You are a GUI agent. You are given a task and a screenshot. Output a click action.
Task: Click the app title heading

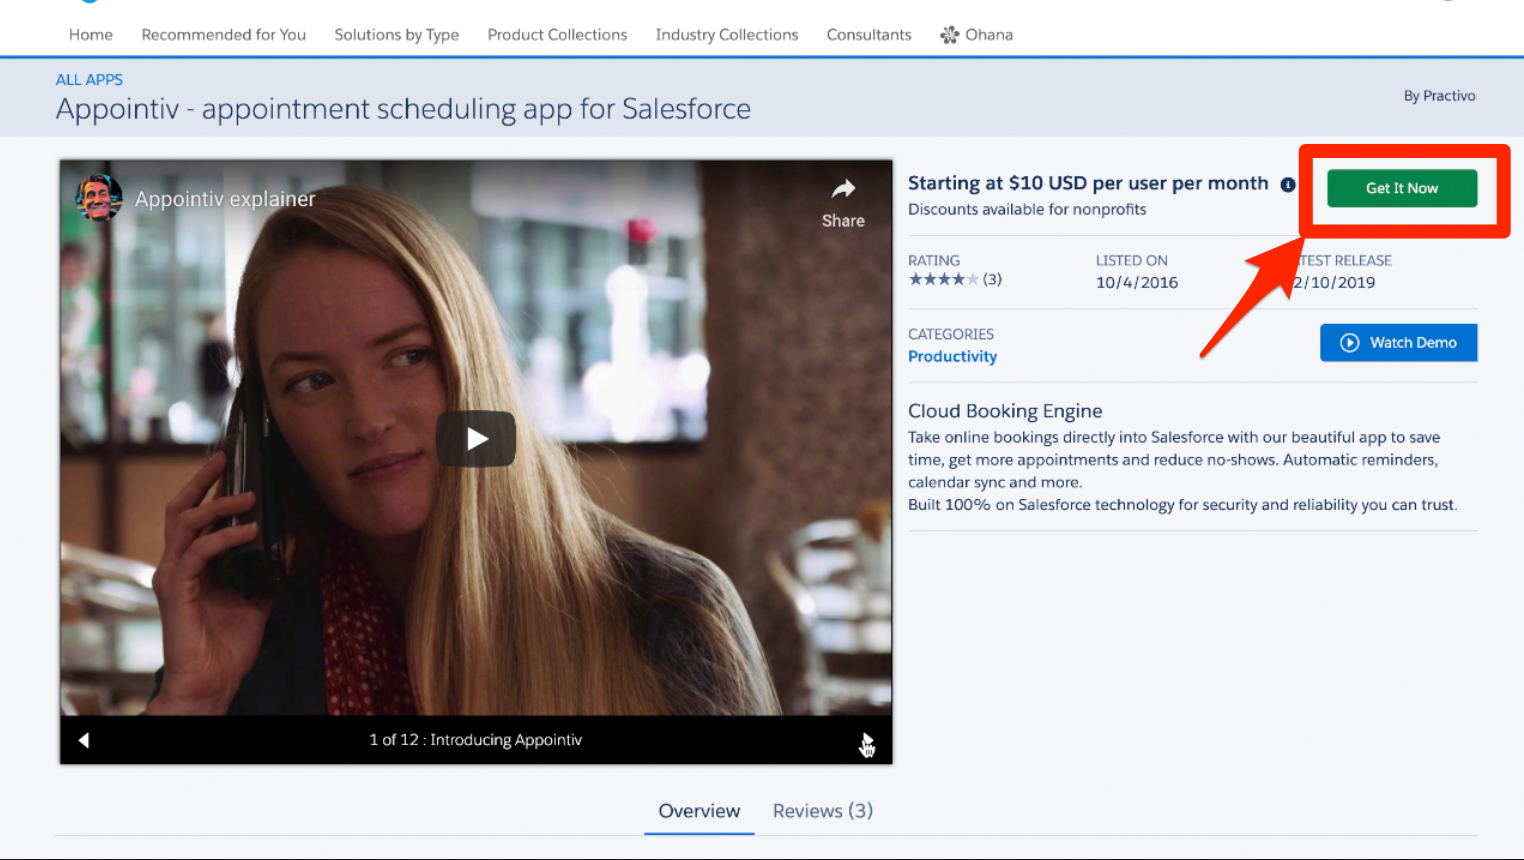[403, 109]
